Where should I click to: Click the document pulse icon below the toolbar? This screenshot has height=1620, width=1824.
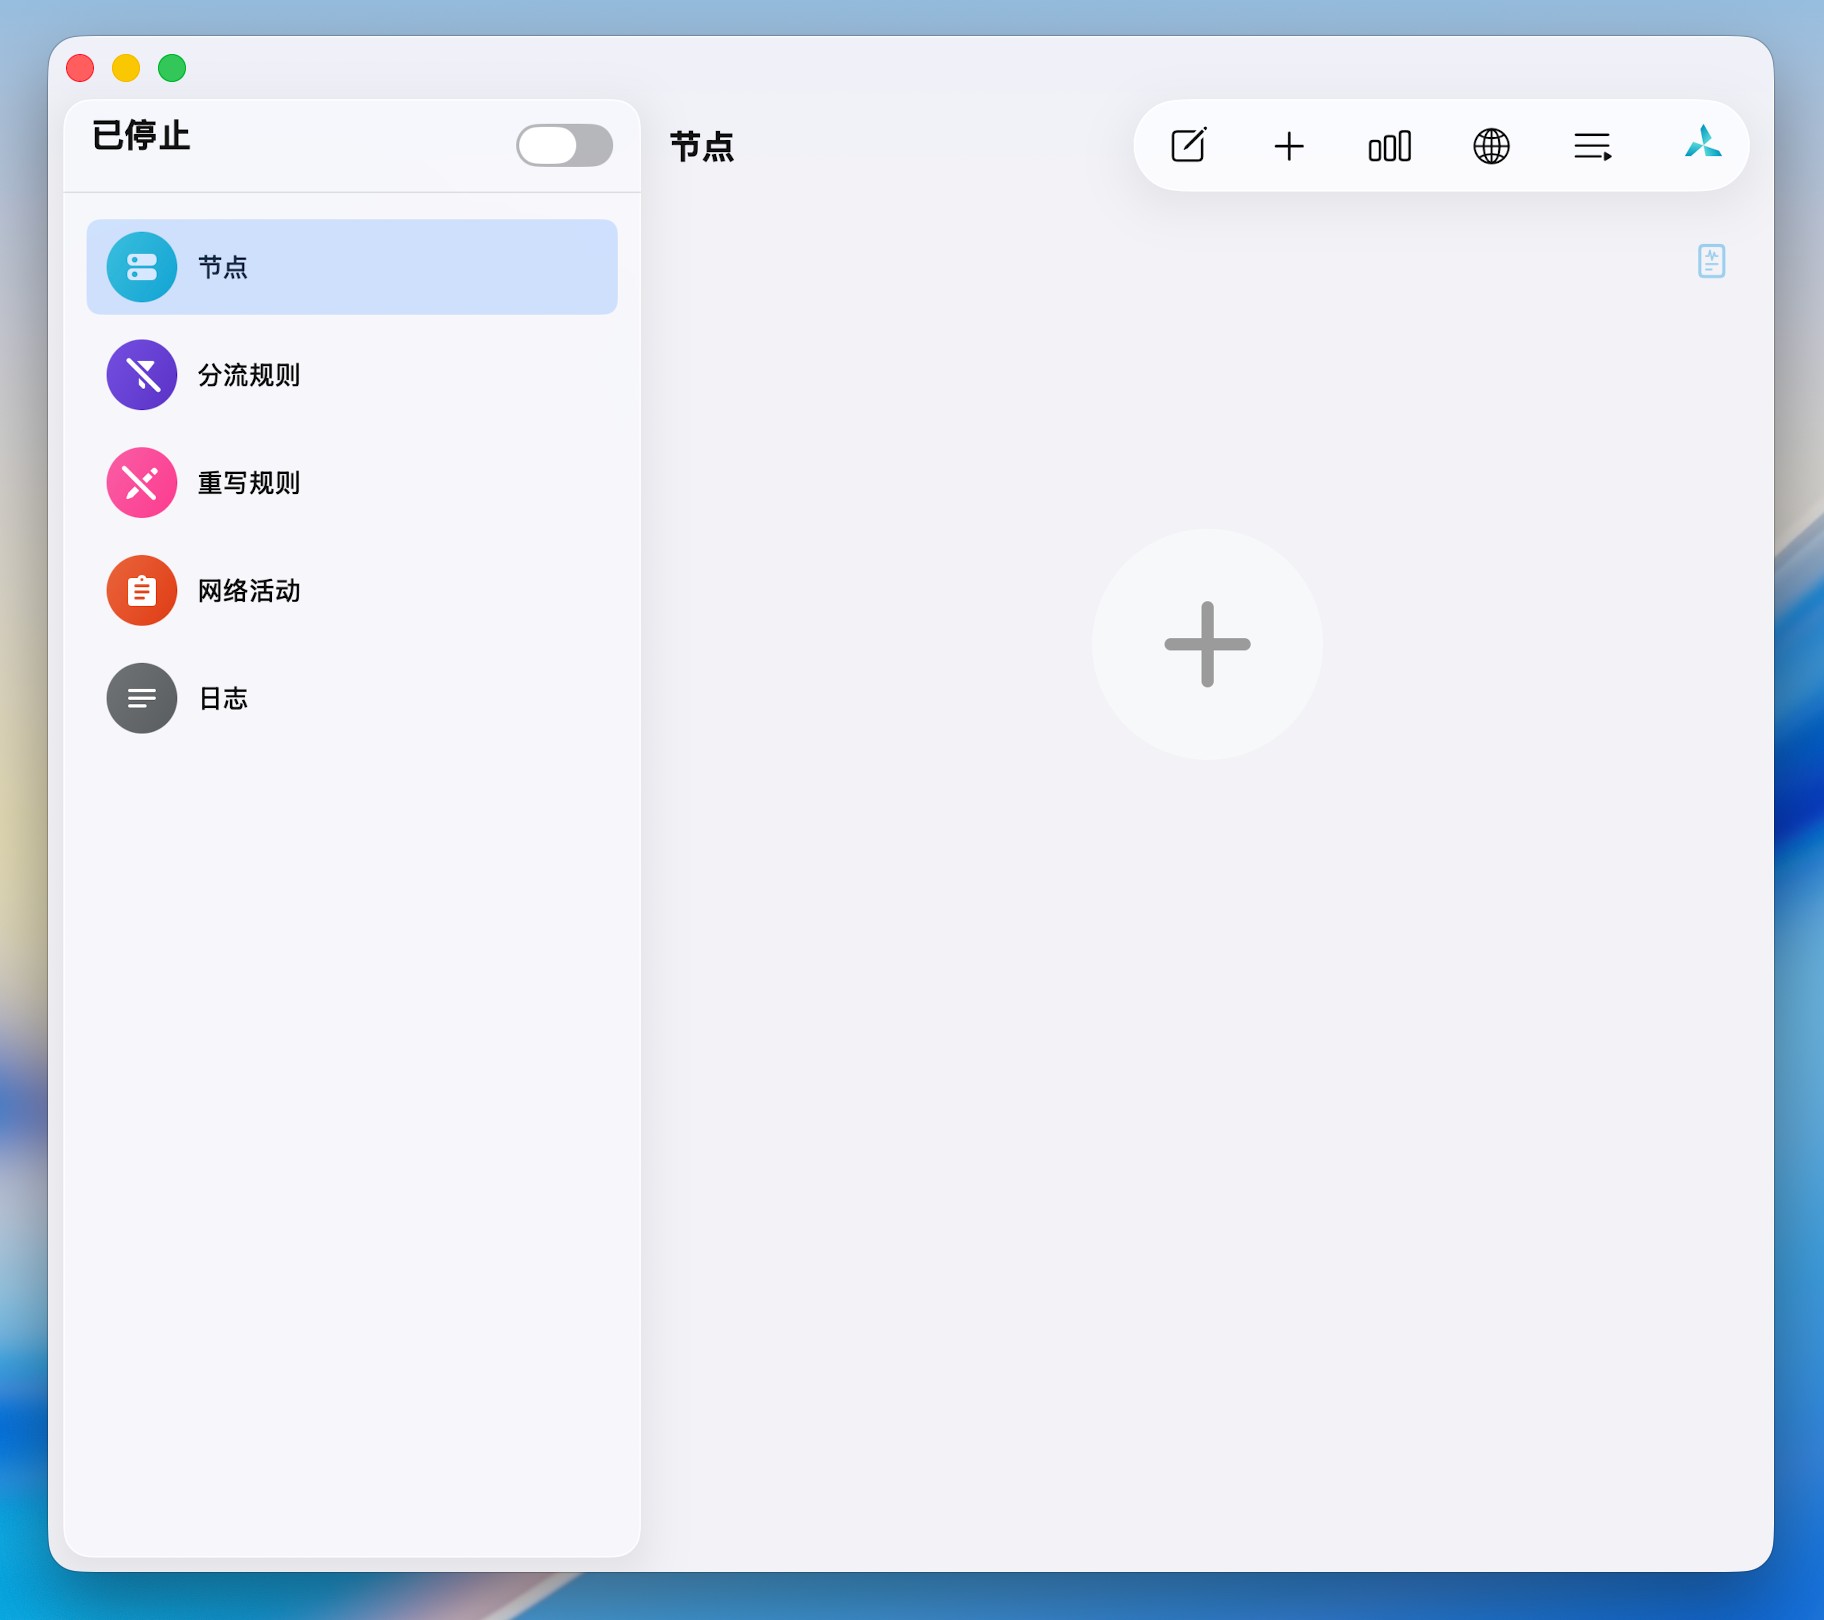pyautogui.click(x=1711, y=261)
